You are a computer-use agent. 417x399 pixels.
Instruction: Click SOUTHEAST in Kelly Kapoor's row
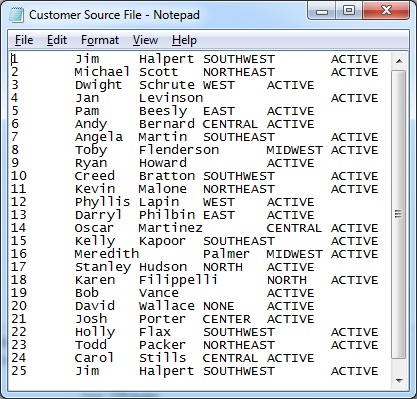(x=239, y=241)
